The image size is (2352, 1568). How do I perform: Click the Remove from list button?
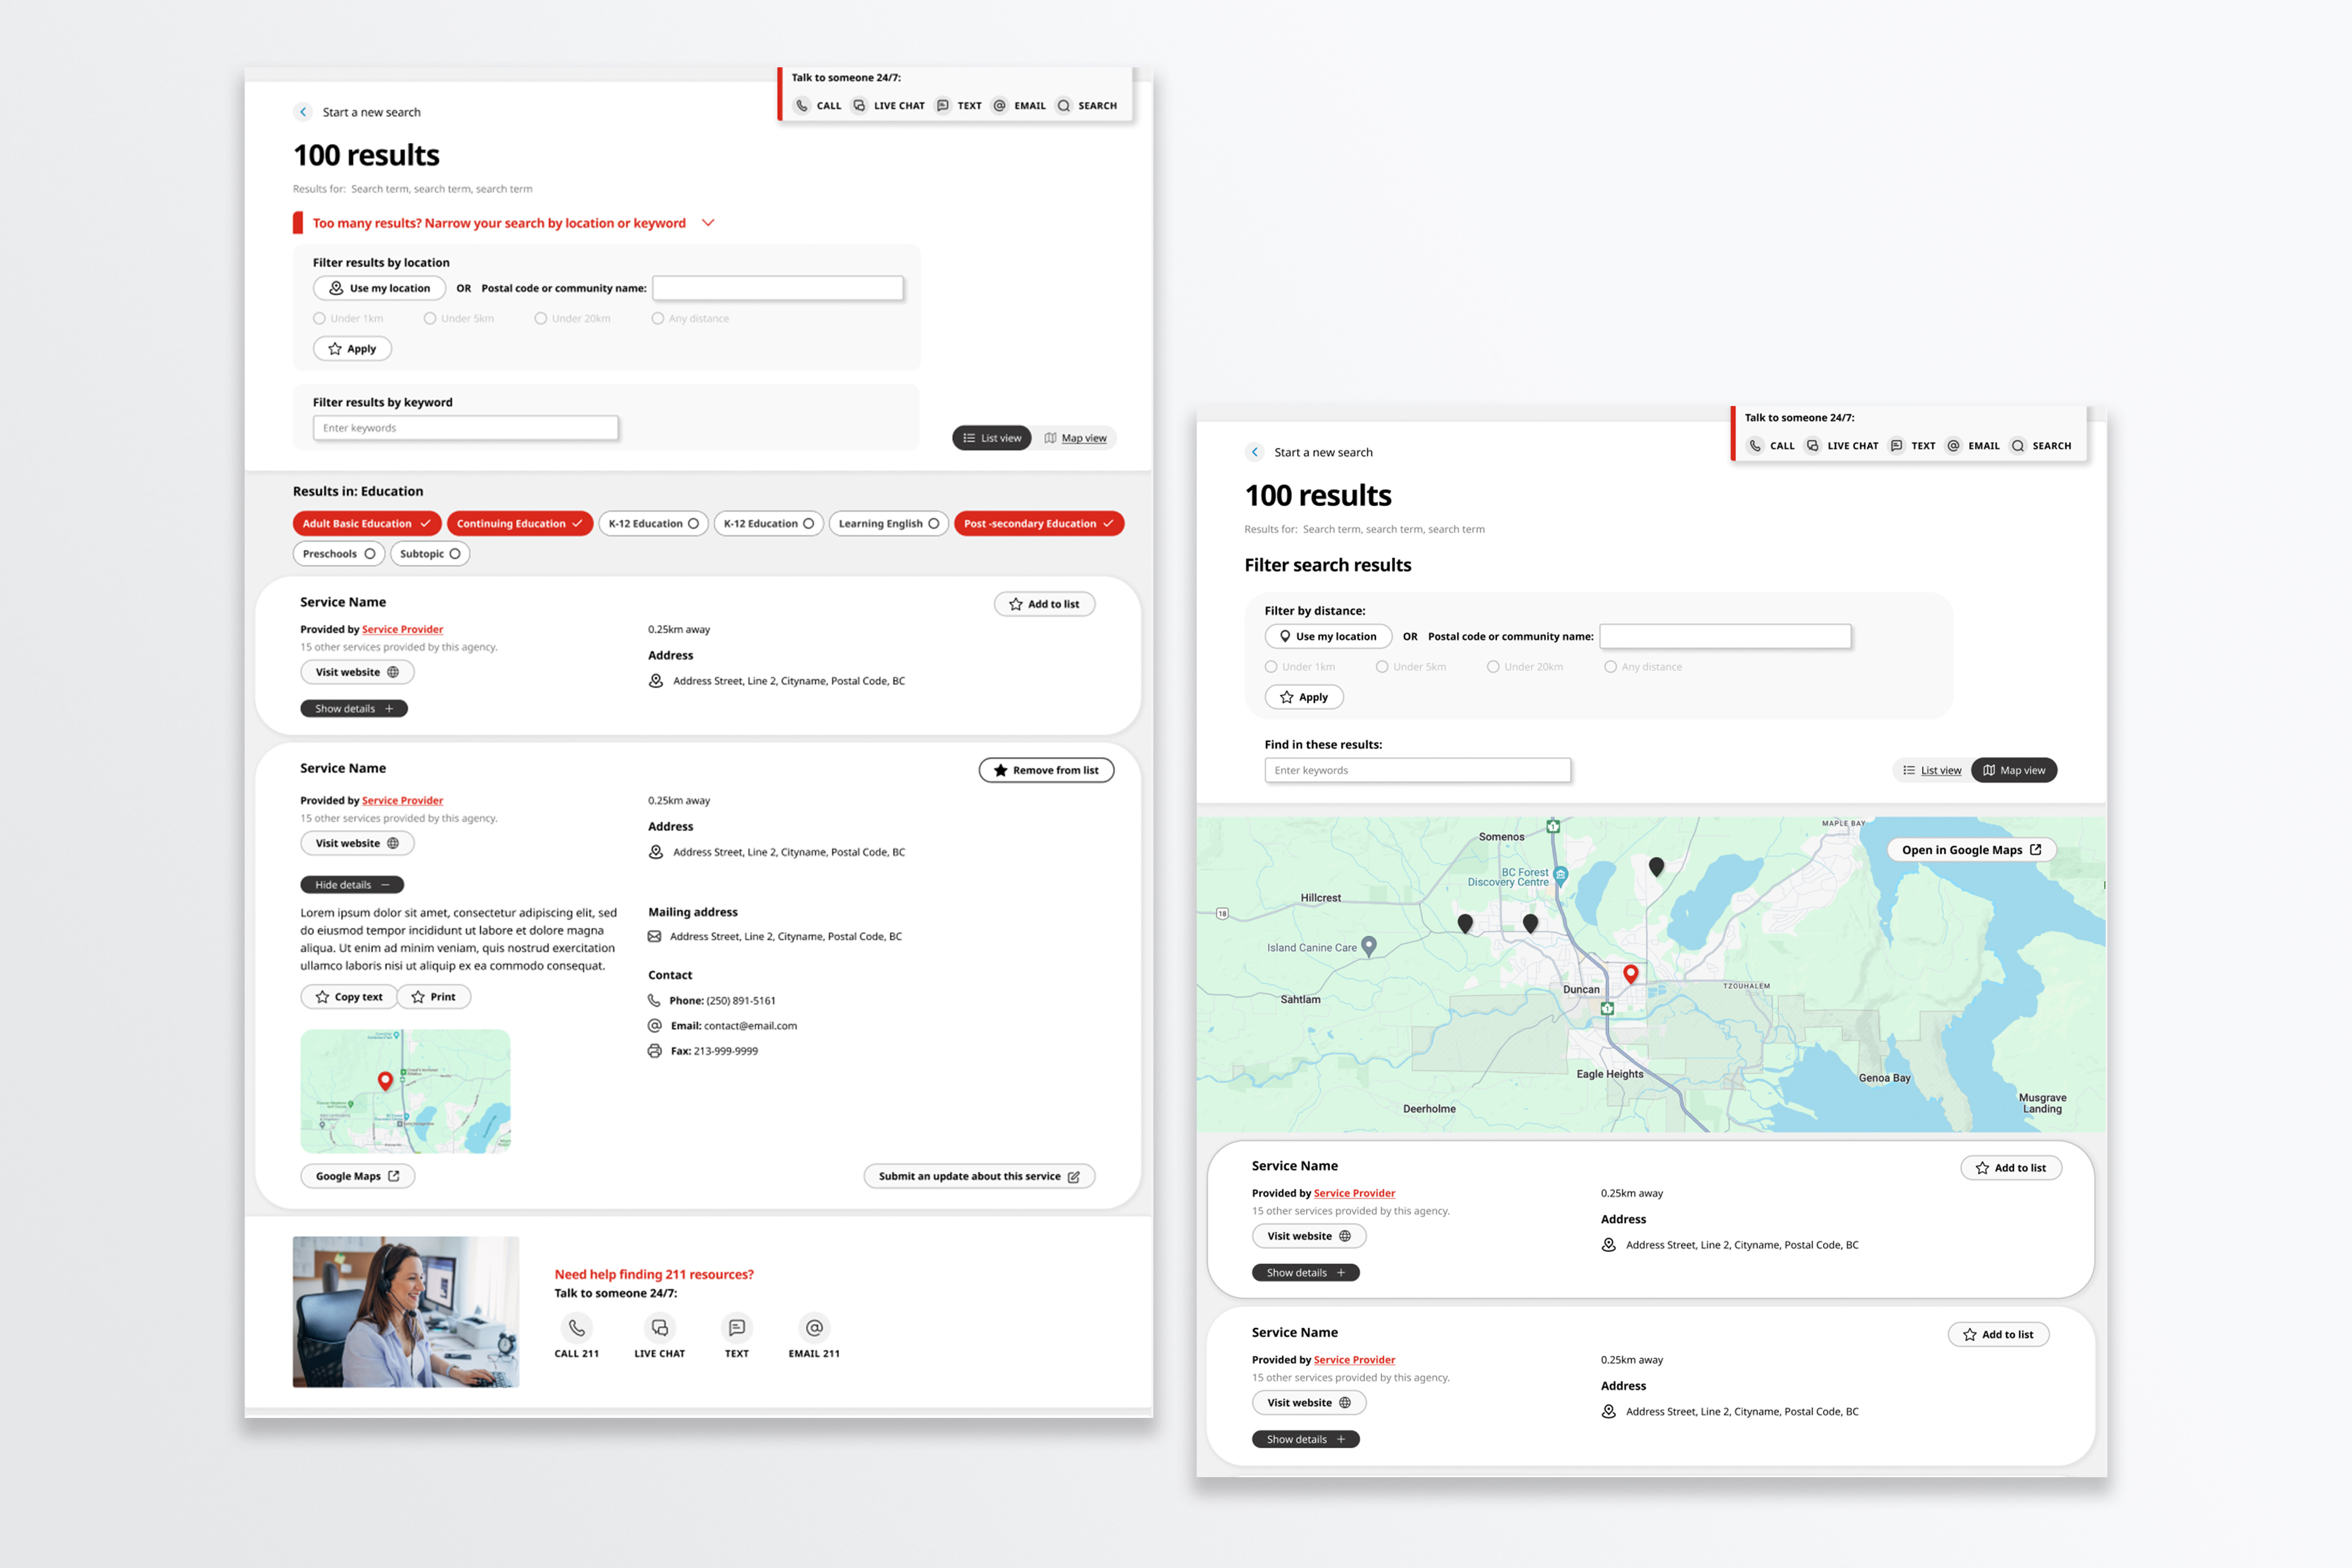[1046, 770]
